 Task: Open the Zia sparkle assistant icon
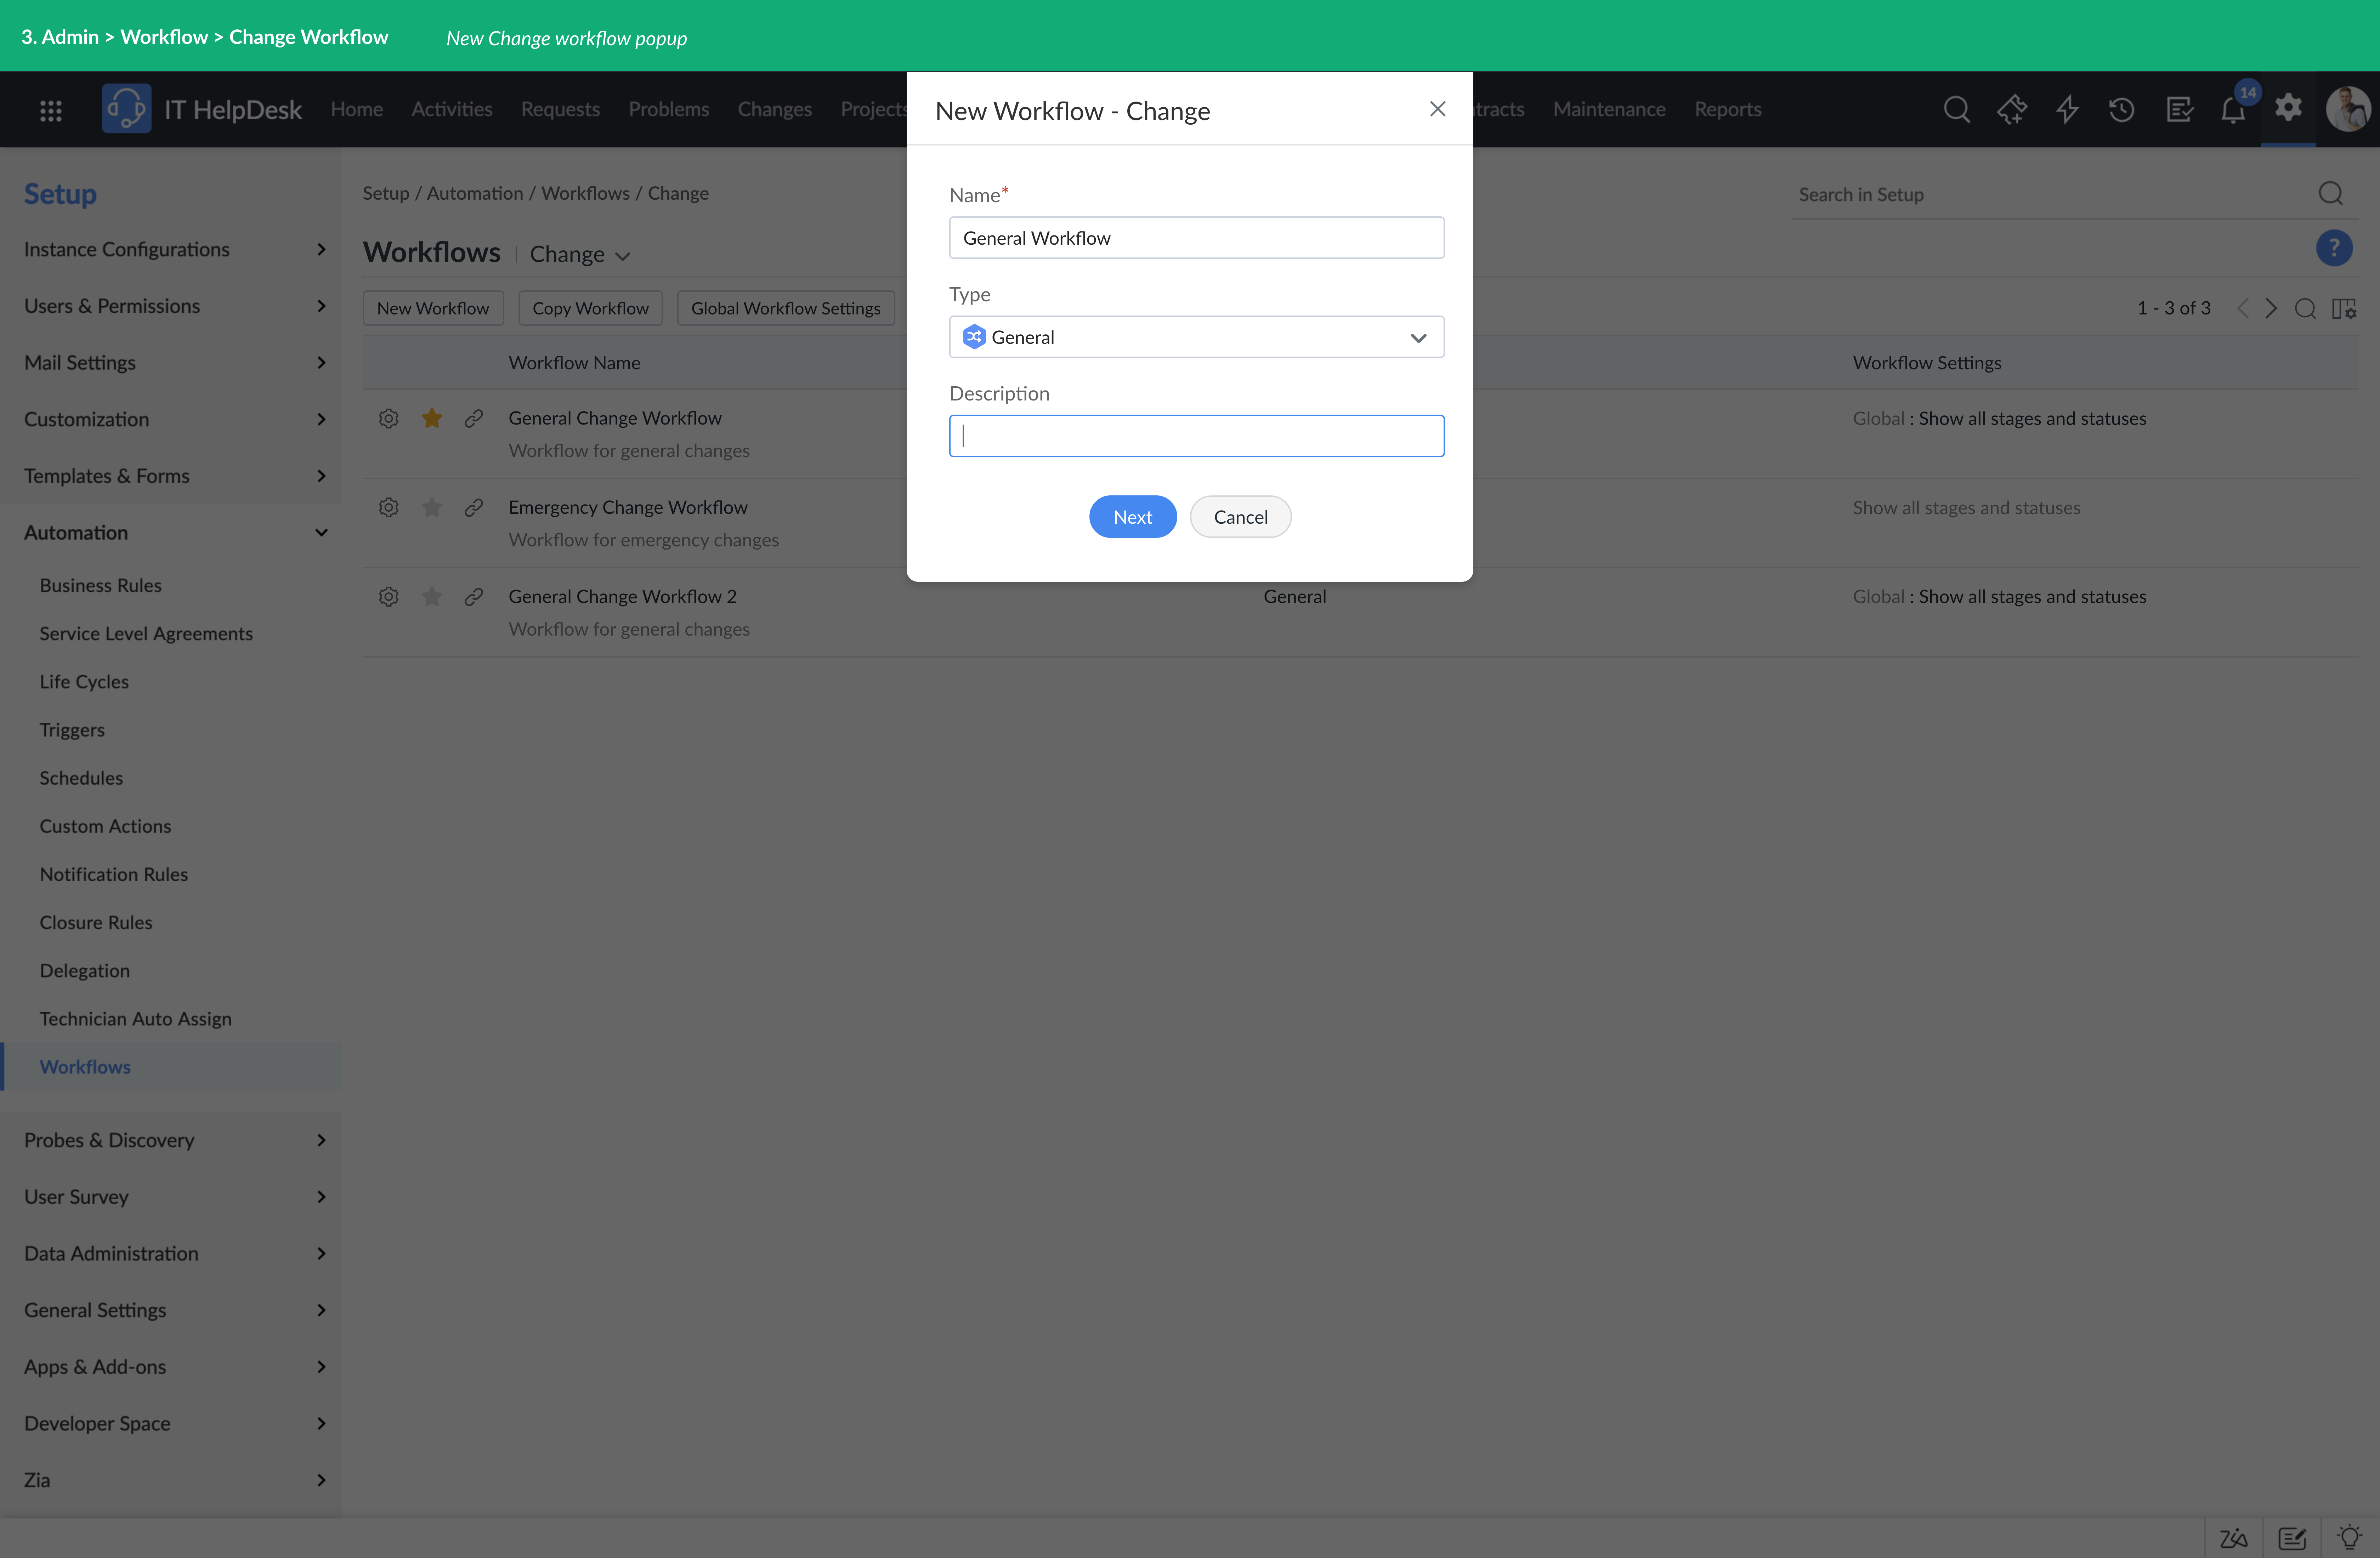(2012, 109)
